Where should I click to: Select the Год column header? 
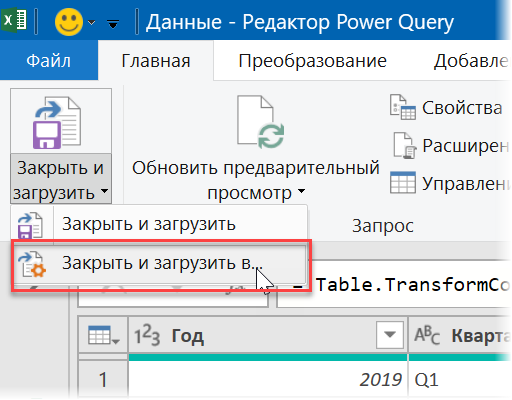coord(268,335)
